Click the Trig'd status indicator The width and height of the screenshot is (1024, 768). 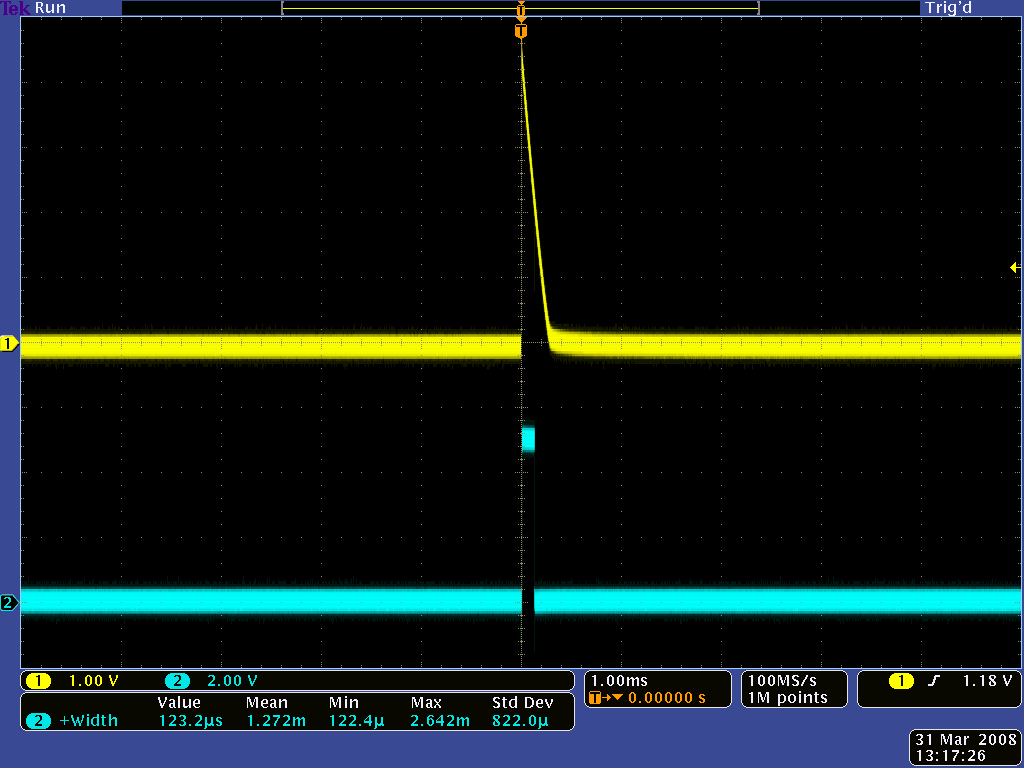948,8
